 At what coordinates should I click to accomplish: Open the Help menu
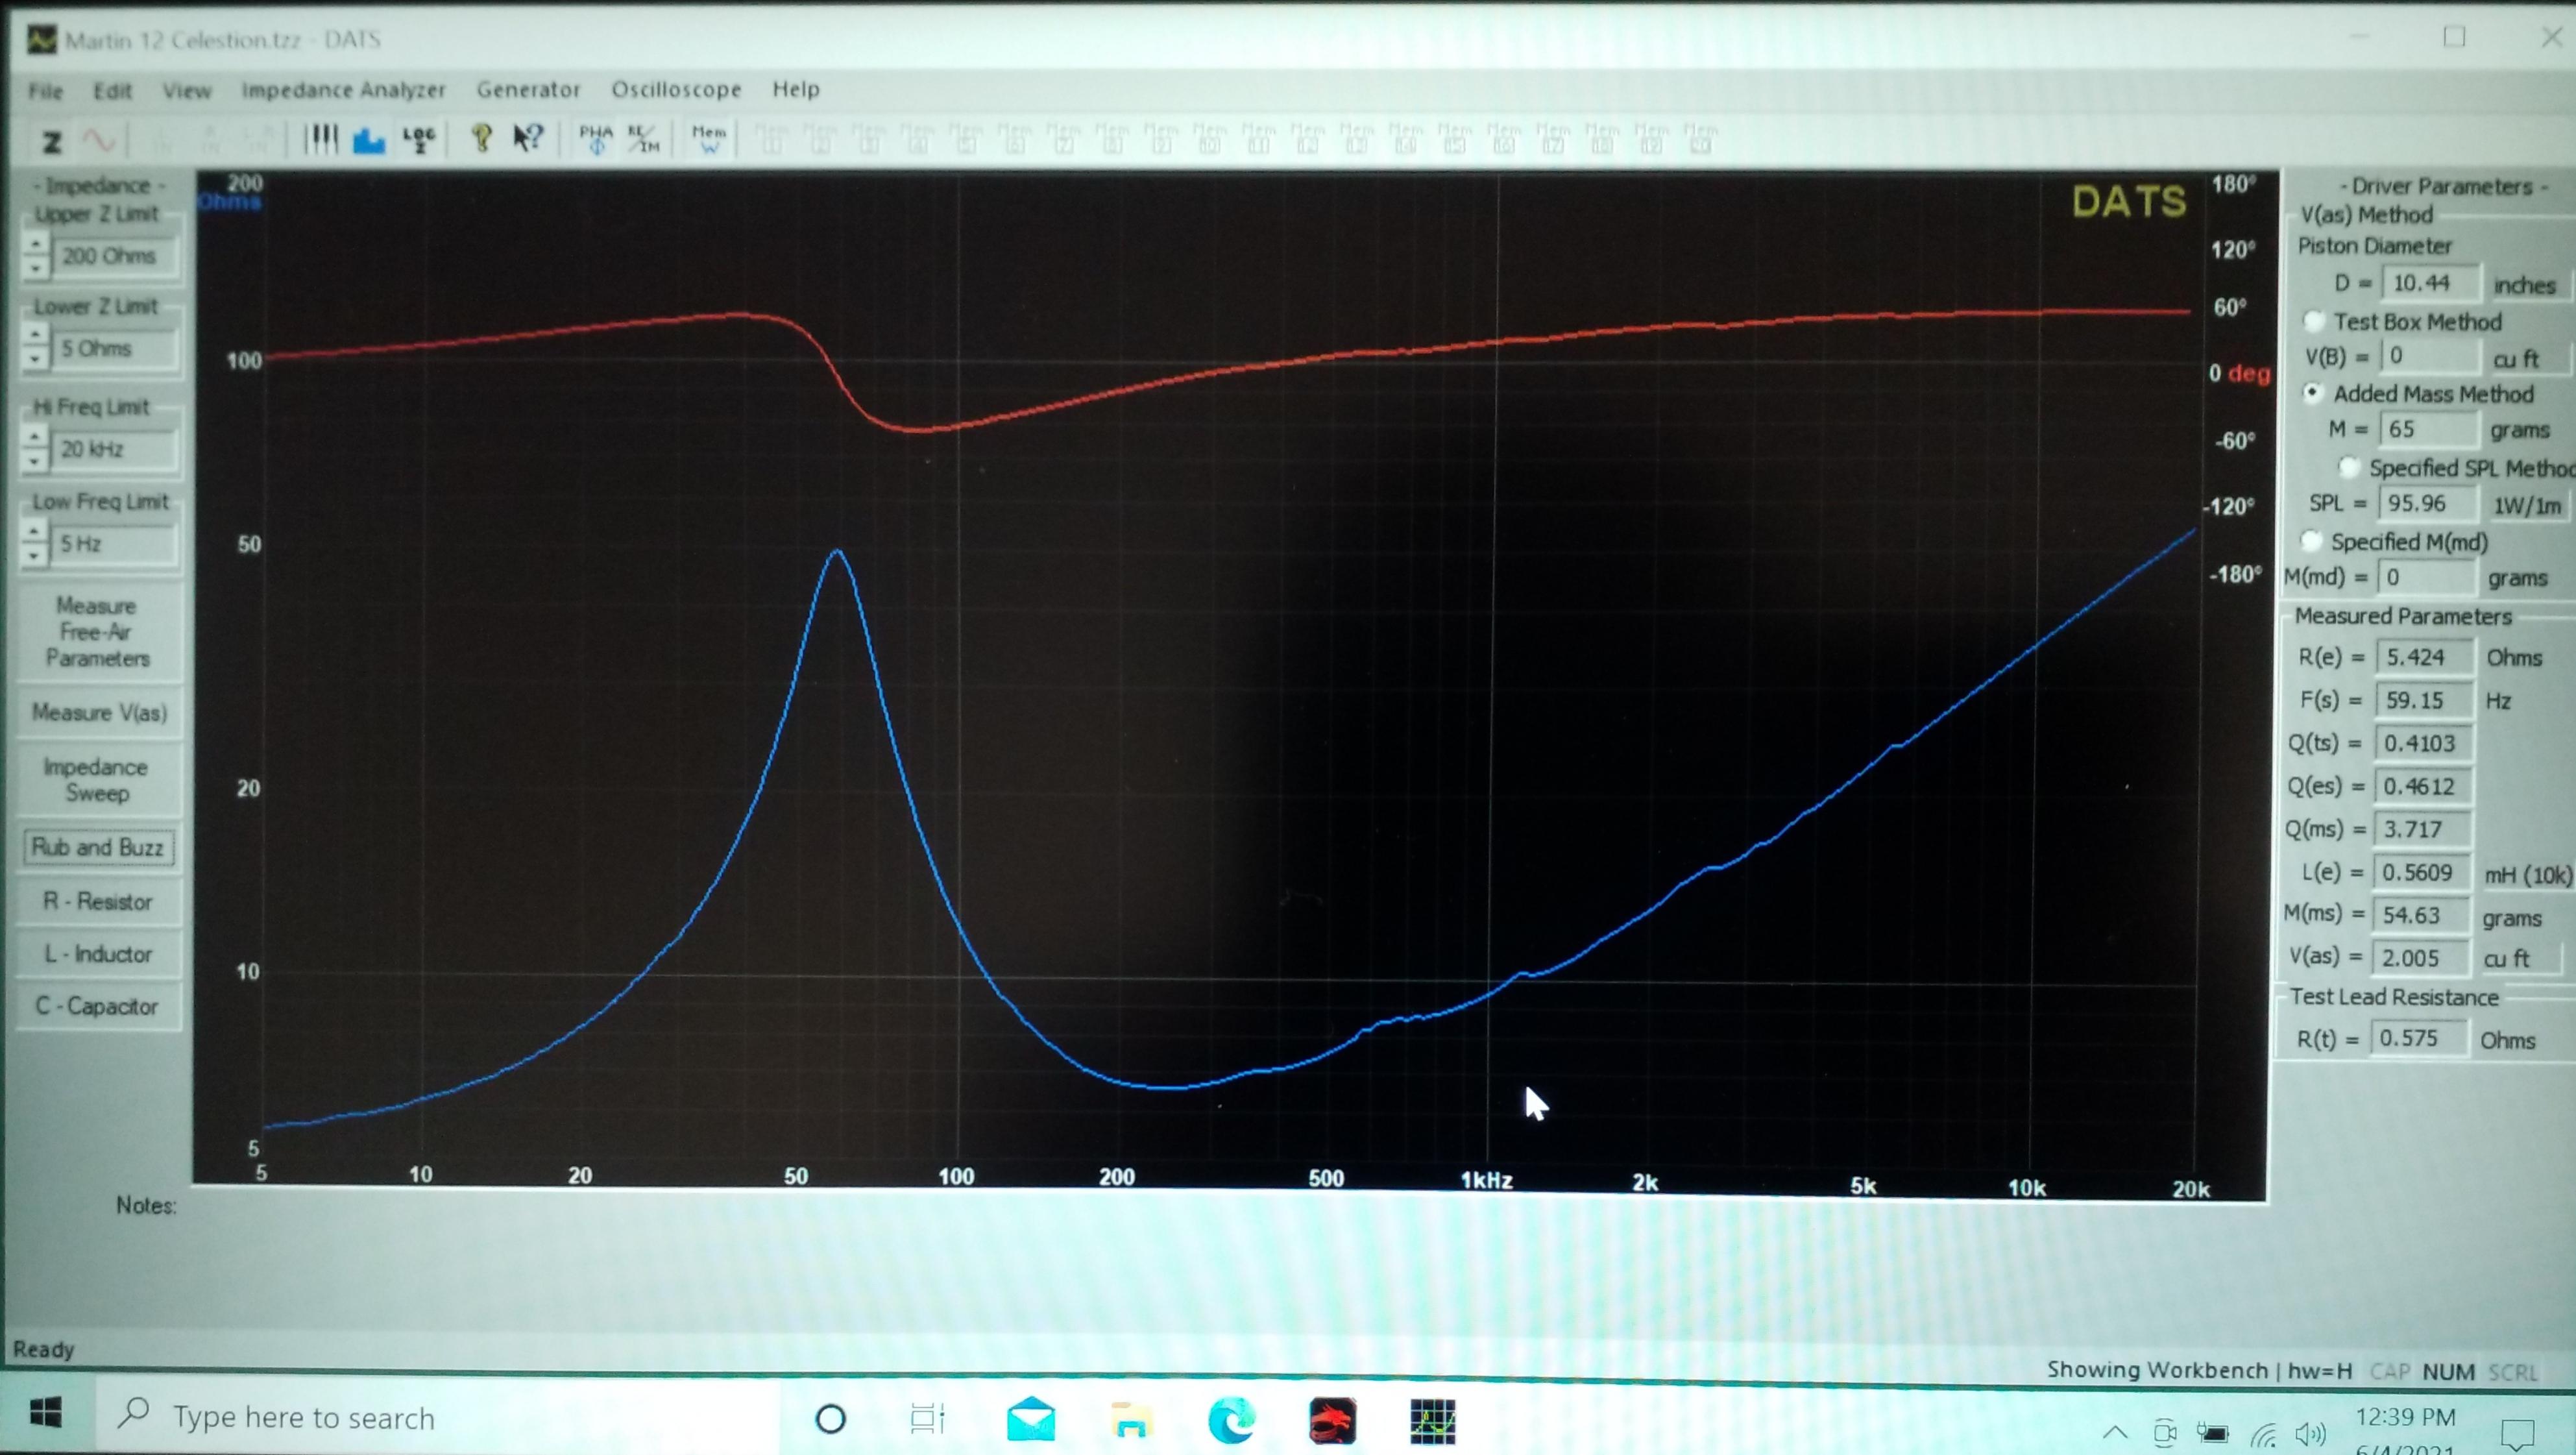point(796,89)
